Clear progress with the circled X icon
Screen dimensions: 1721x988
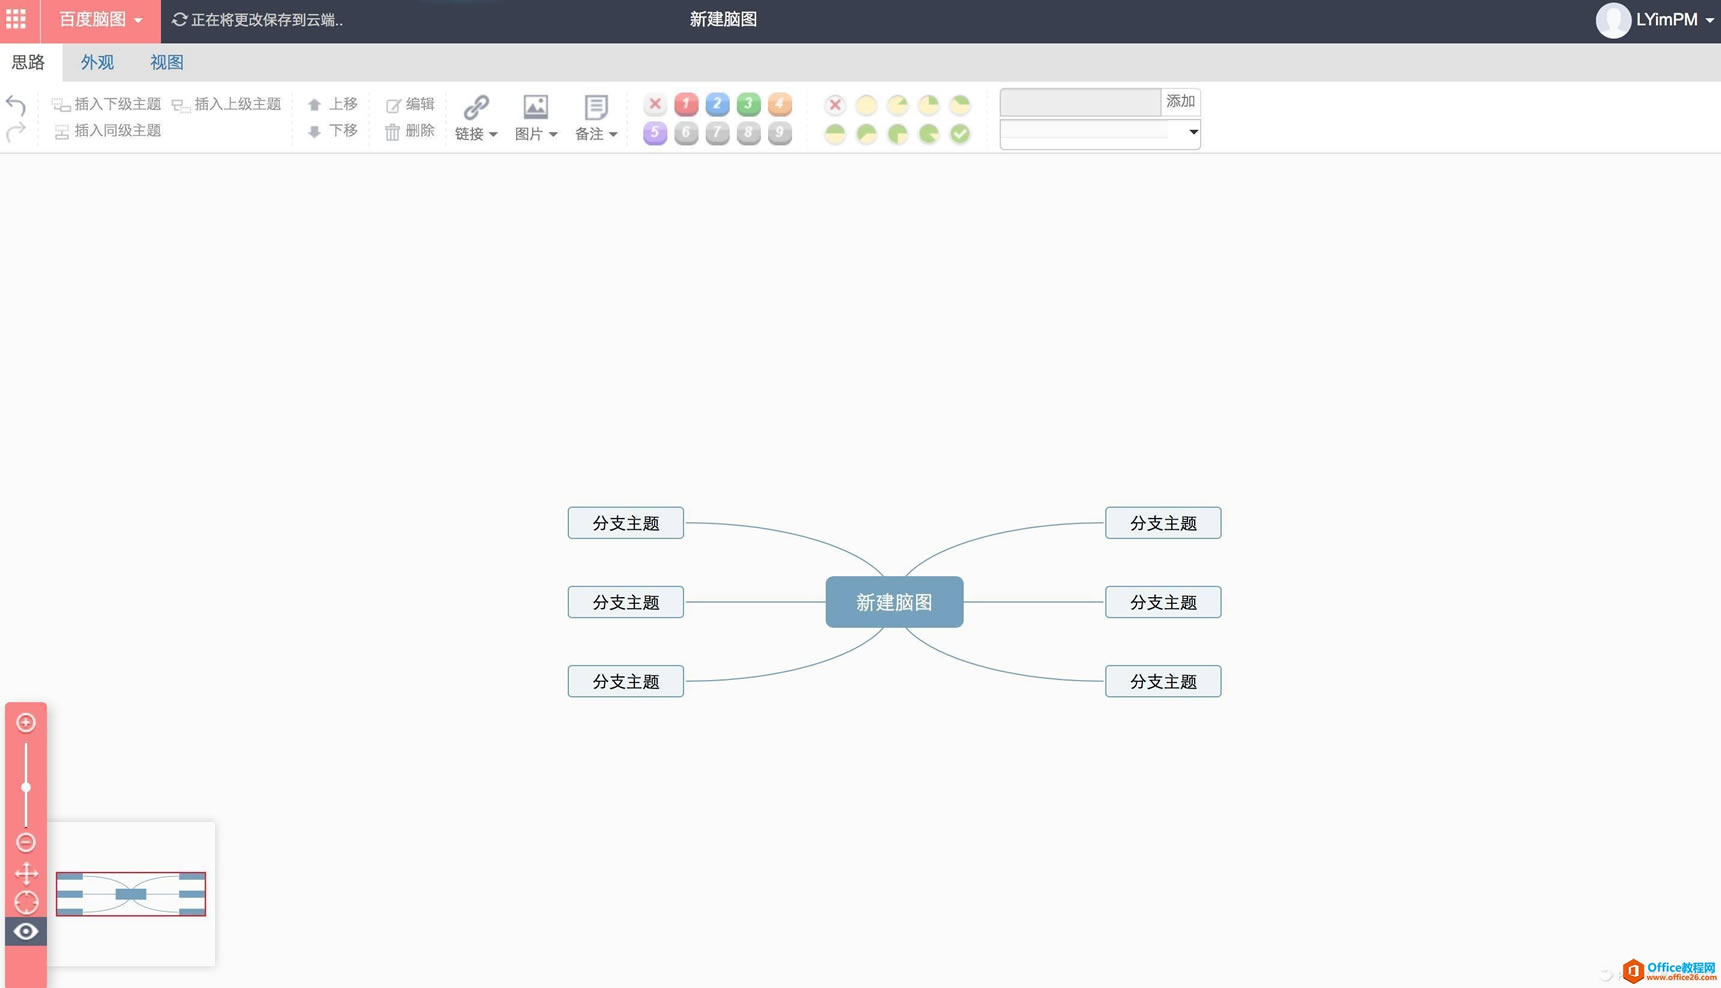click(835, 104)
